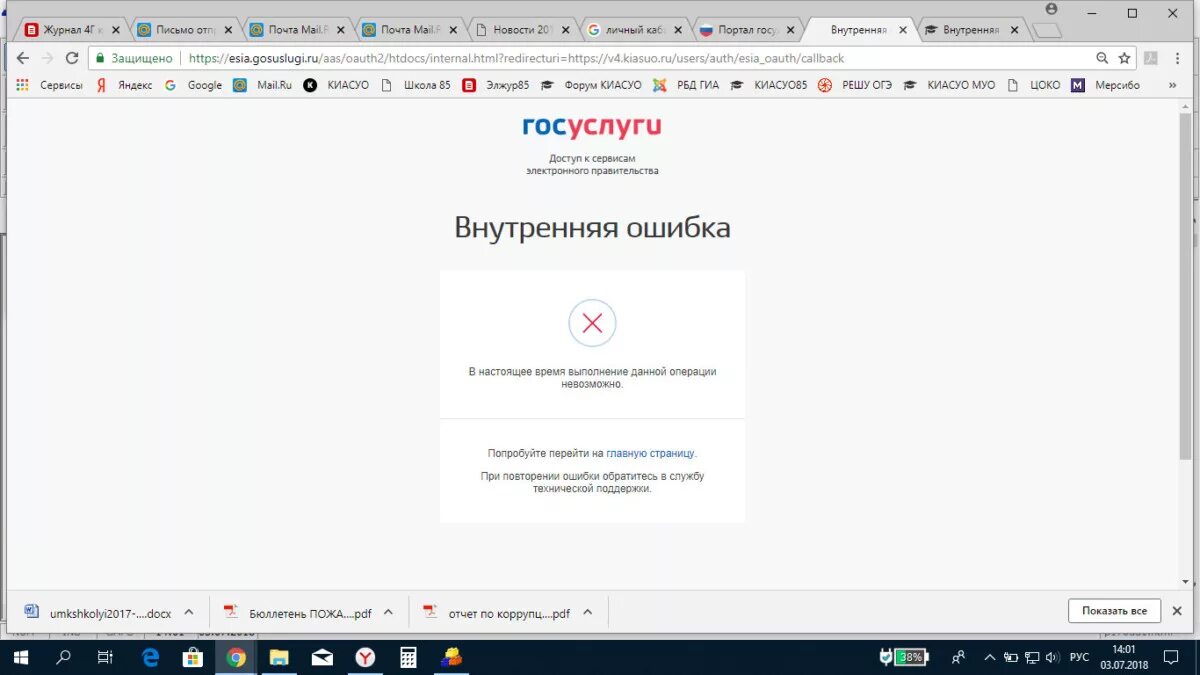This screenshot has height=675, width=1200.
Task: Open the Сервисы apps bookmark
Action: pos(49,85)
